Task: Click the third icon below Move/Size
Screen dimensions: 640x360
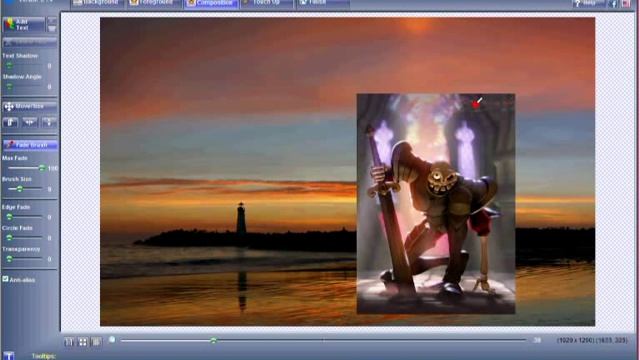Action: point(49,122)
